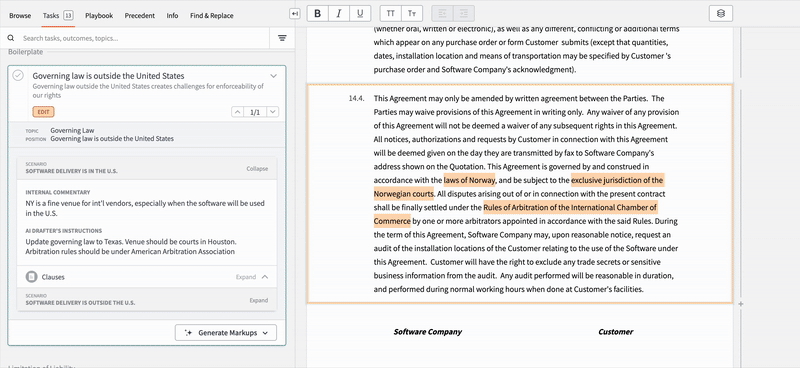This screenshot has height=368, width=800.
Task: Collapse the side panel arrow icon
Action: [x=294, y=14]
